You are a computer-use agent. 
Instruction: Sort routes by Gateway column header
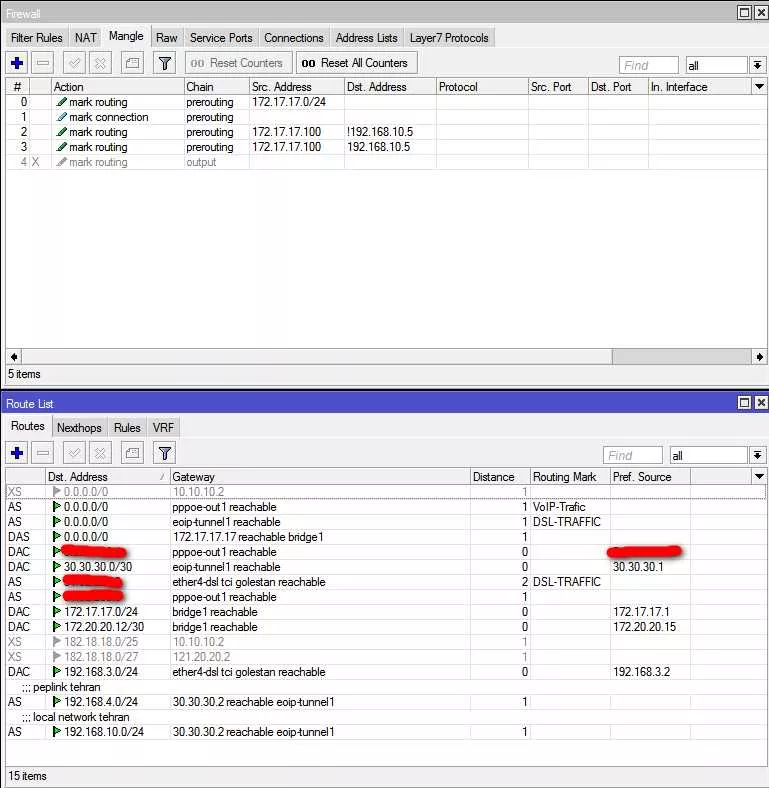[320, 476]
